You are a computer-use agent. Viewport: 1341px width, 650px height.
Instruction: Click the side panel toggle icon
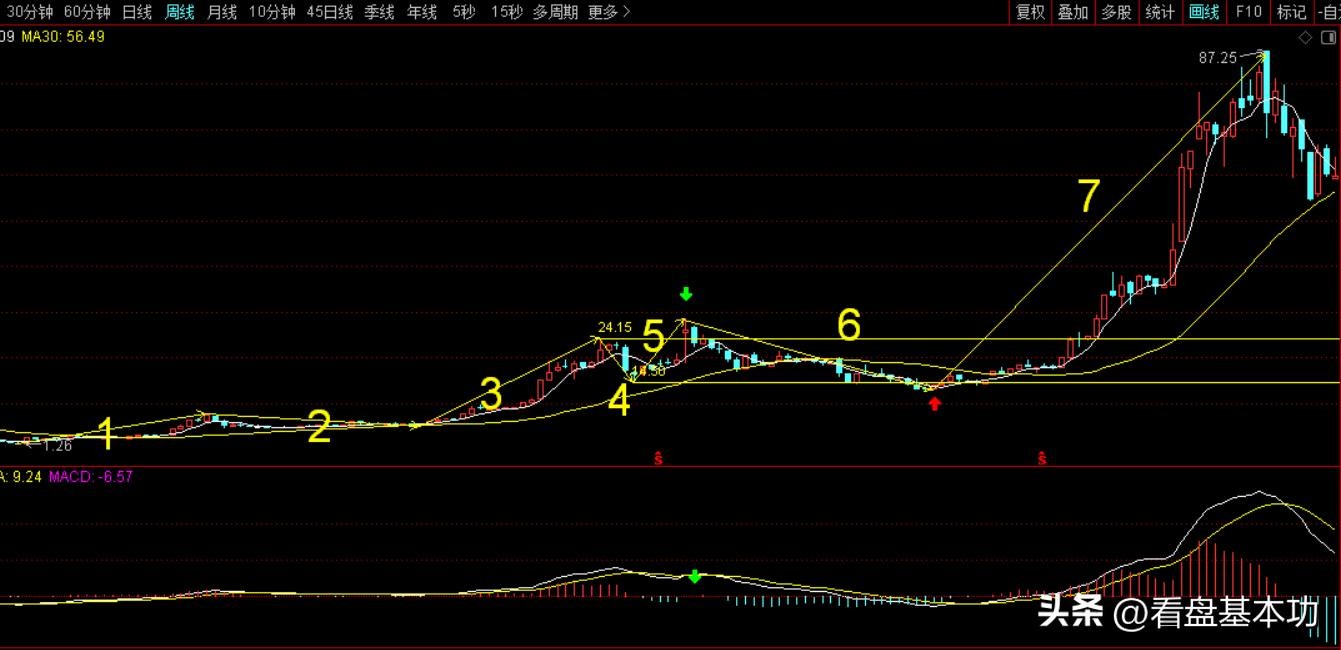(1326, 38)
